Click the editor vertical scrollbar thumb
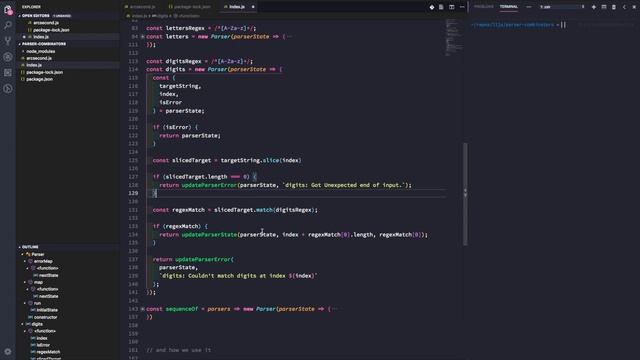The height and width of the screenshot is (360, 640). click(x=465, y=194)
